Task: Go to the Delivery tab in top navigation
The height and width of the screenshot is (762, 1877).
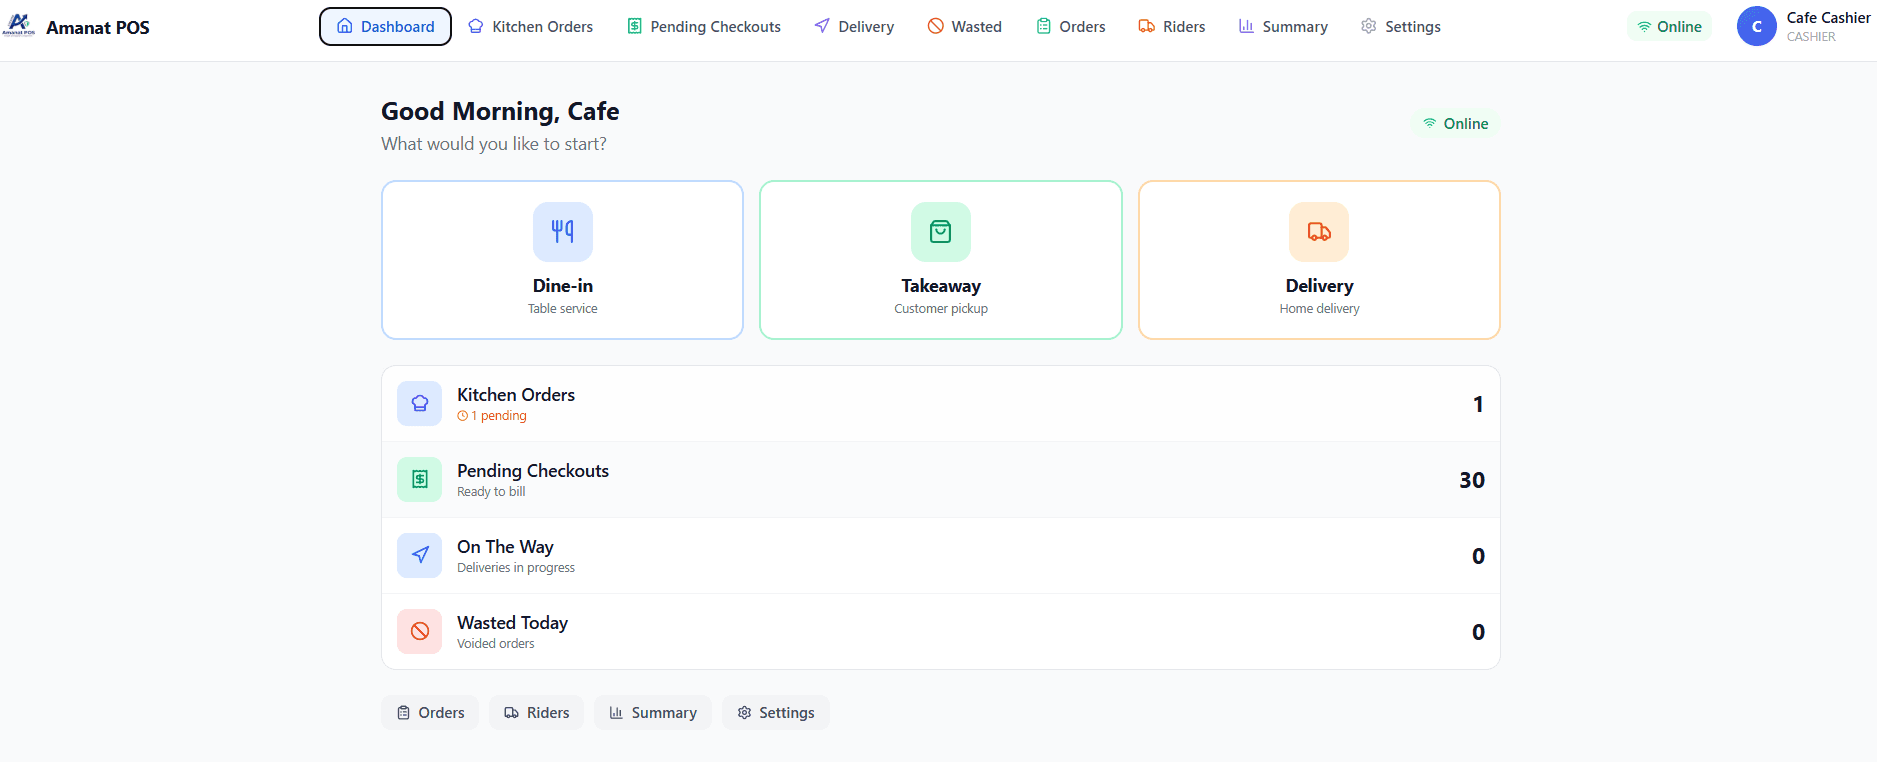Action: [854, 26]
